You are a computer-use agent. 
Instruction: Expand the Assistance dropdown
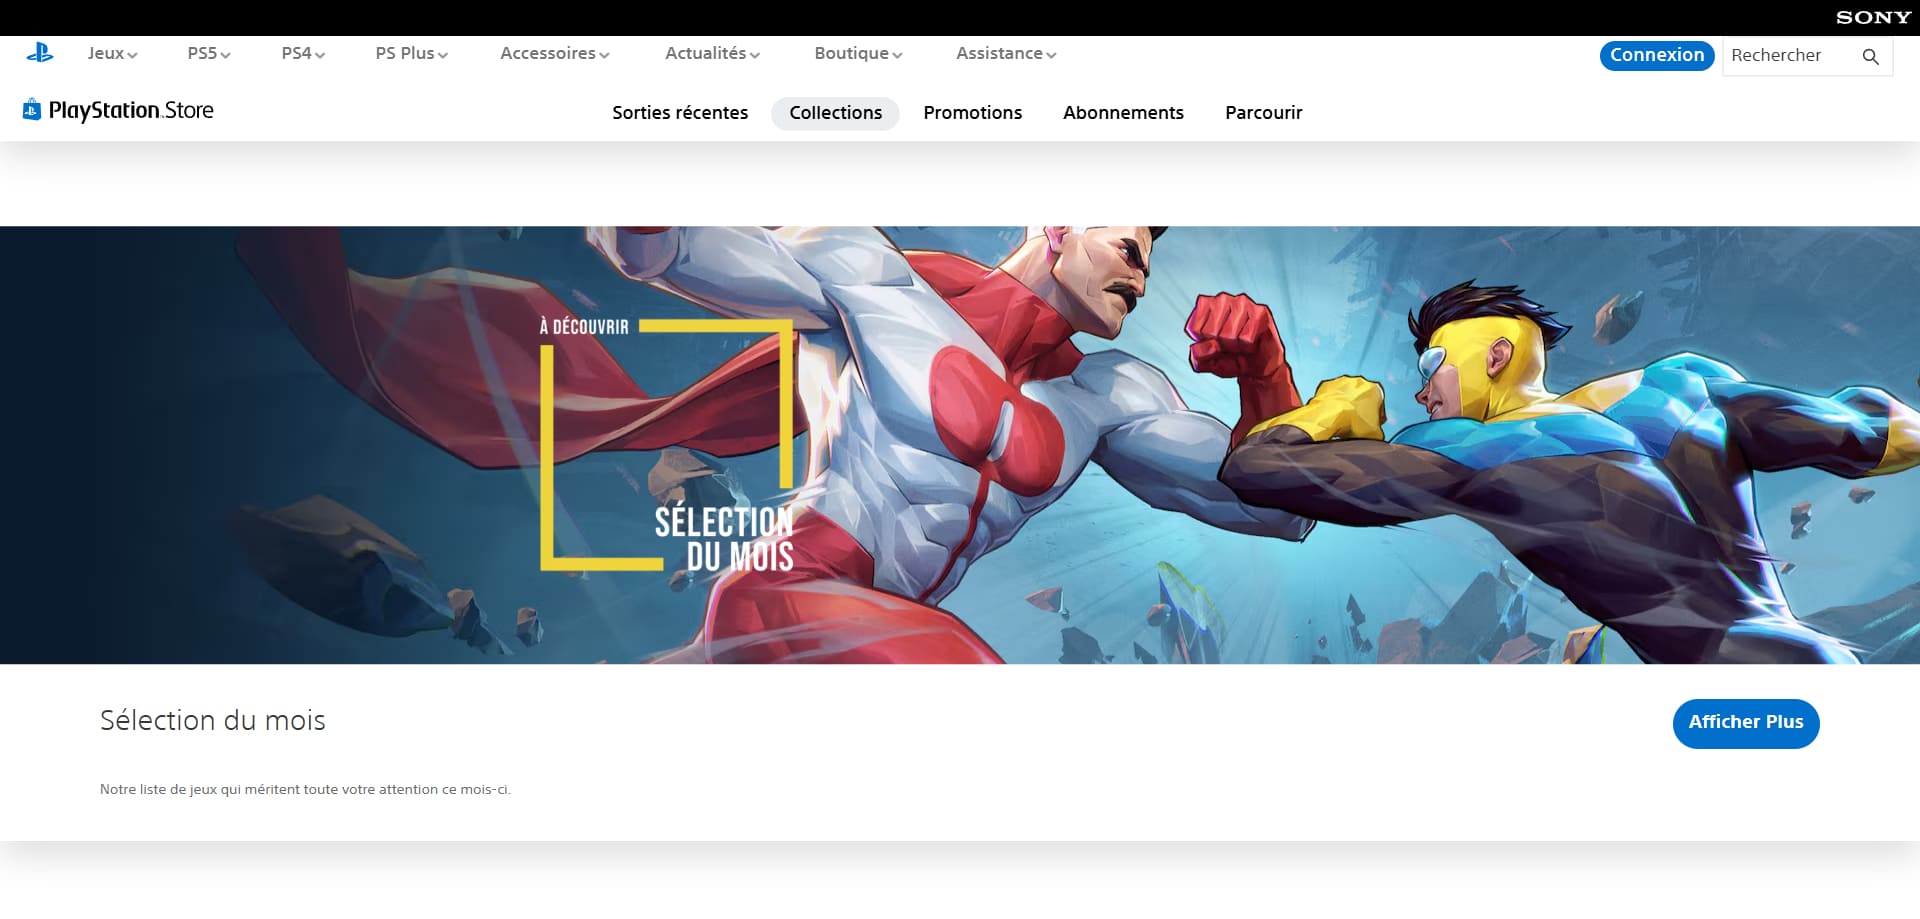pyautogui.click(x=1006, y=54)
